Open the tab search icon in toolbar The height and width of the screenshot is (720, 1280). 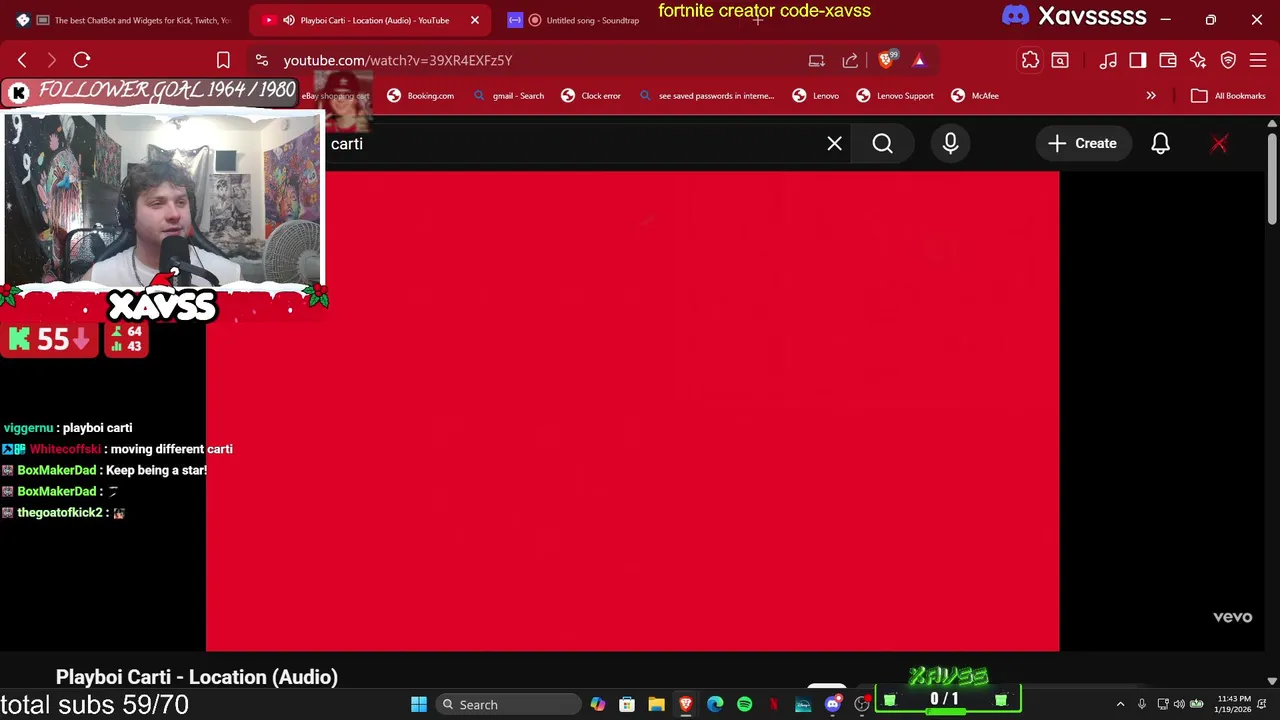click(x=1060, y=60)
